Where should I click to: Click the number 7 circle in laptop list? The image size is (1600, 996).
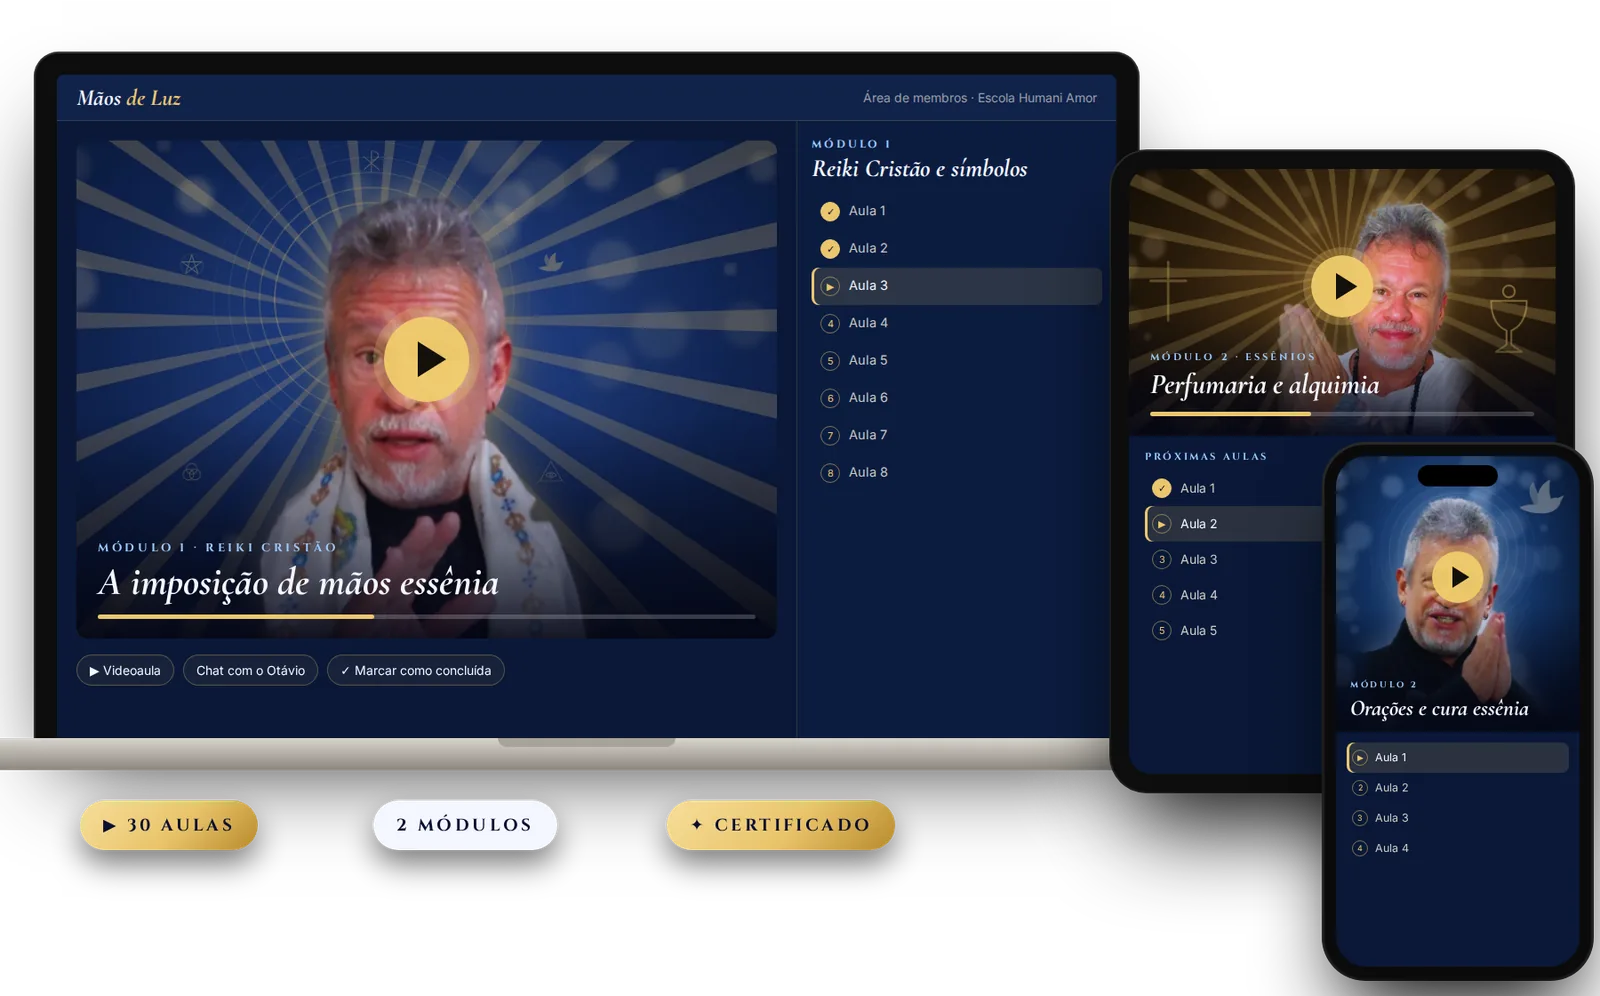tap(830, 435)
